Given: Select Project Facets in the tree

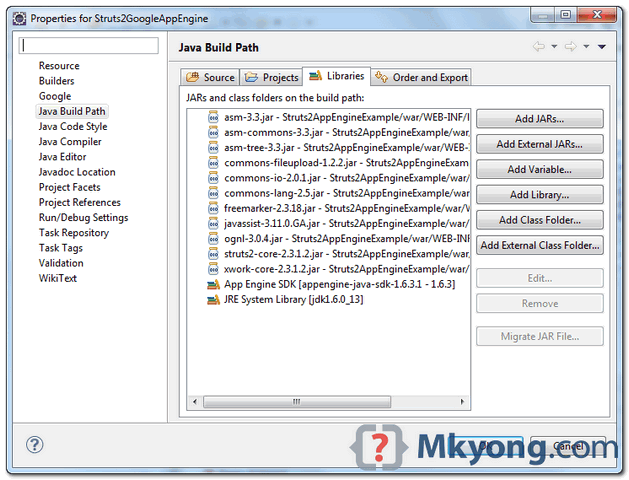Looking at the screenshot, I should tap(70, 187).
